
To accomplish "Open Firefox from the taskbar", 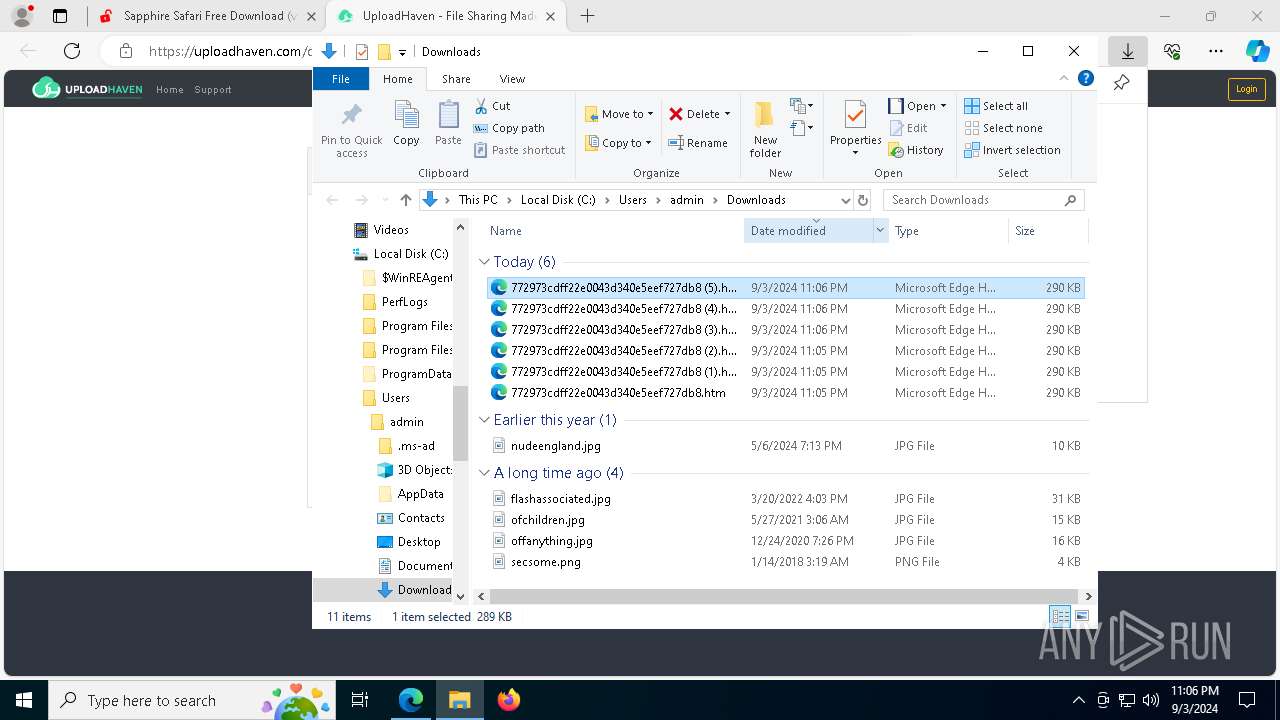I will 508,700.
